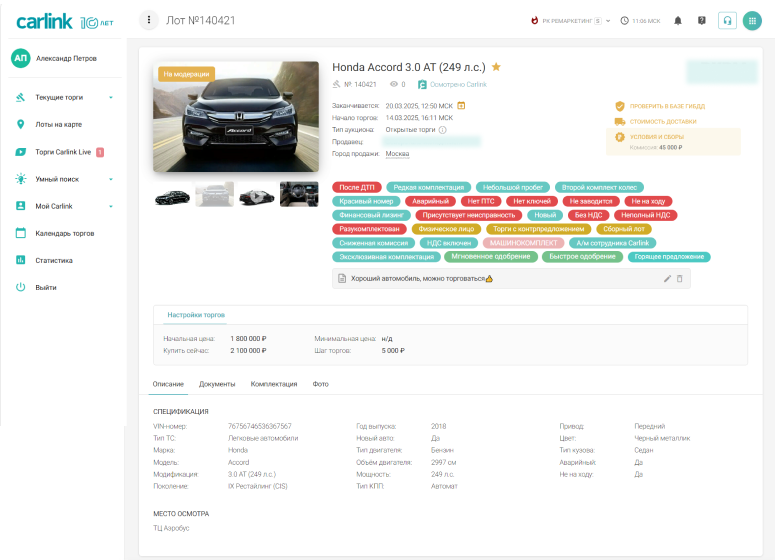Click the auction type info icon
Screen dimensions: 775x560
click(443, 129)
